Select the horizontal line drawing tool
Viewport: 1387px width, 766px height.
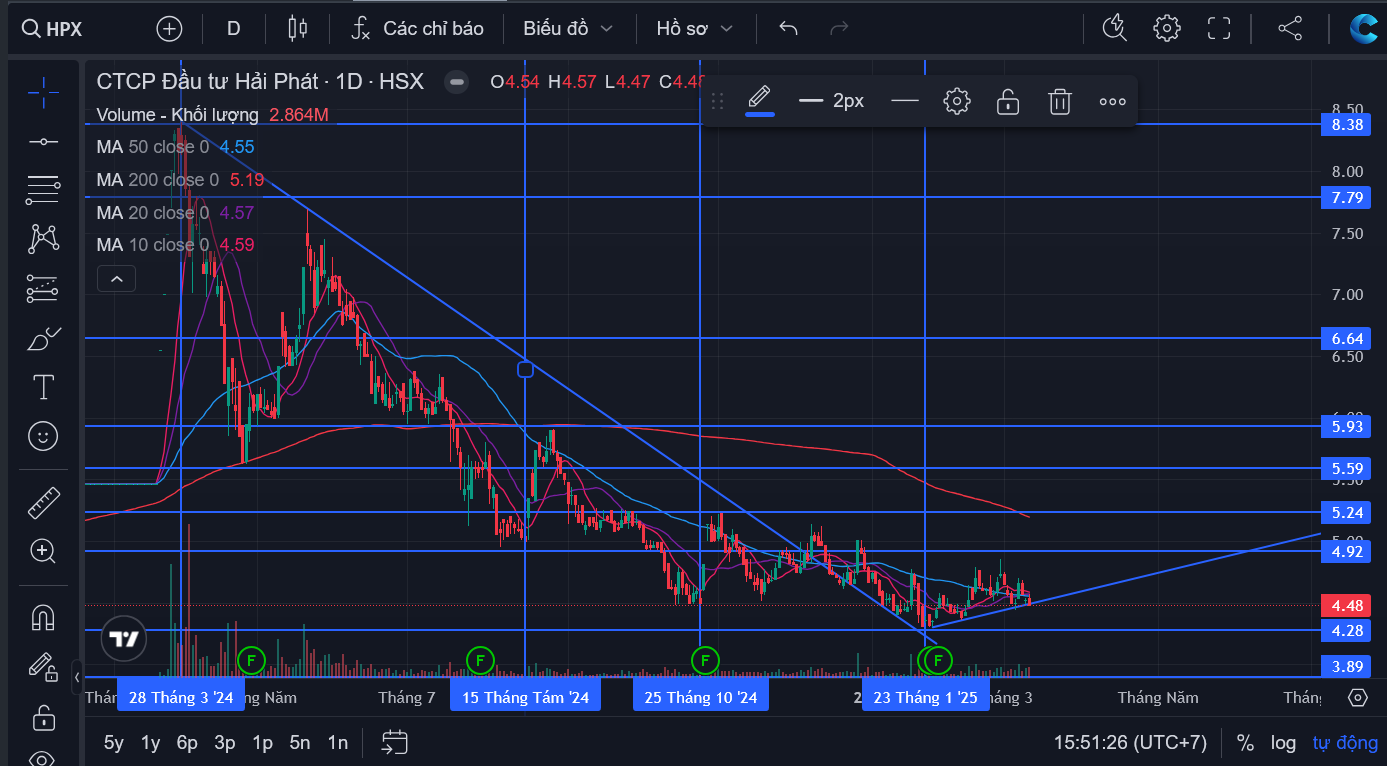click(43, 141)
